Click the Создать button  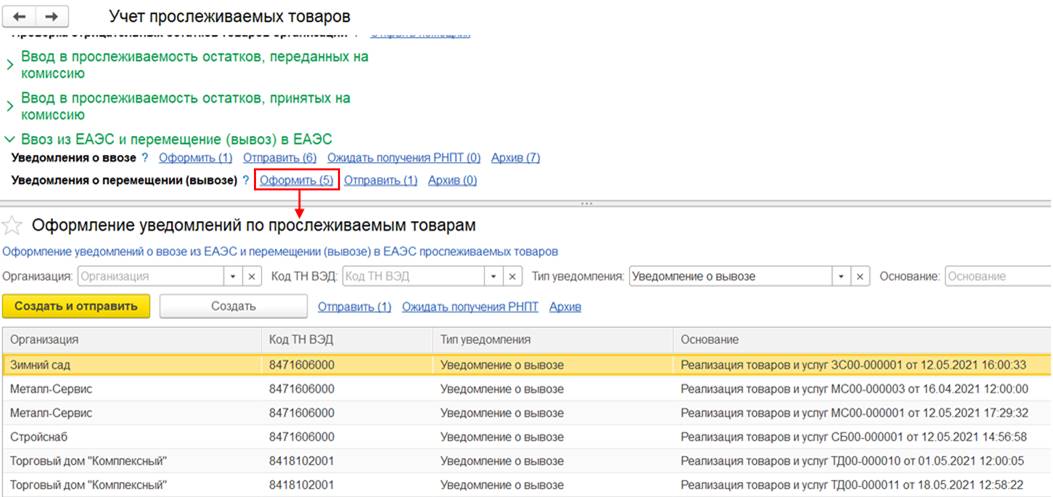pyautogui.click(x=233, y=306)
